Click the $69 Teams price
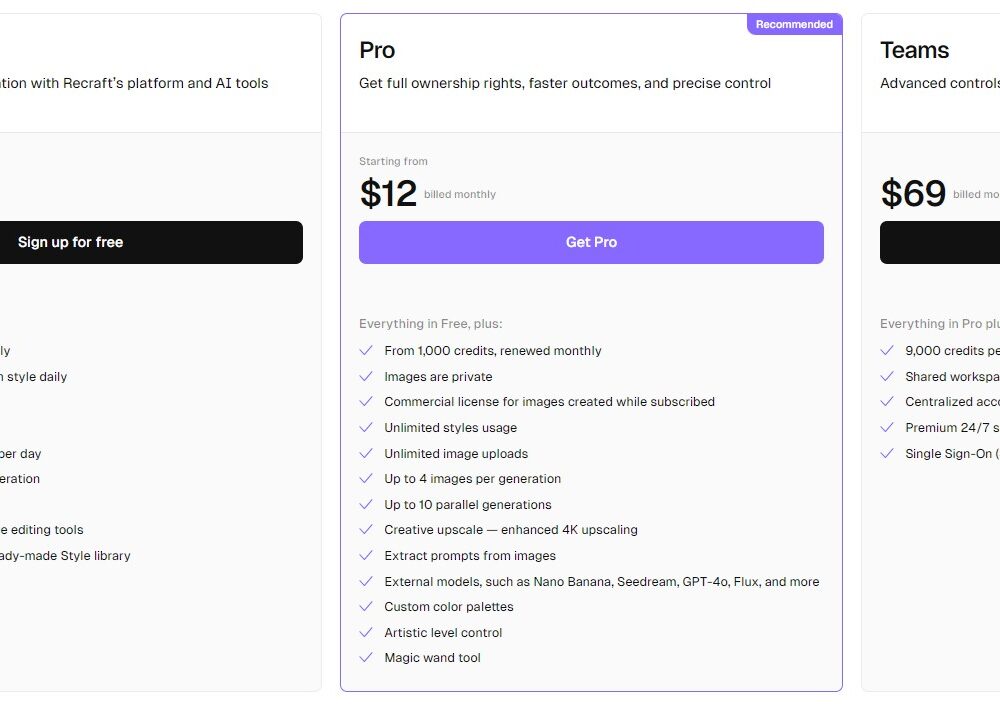1000x704 pixels. [913, 193]
